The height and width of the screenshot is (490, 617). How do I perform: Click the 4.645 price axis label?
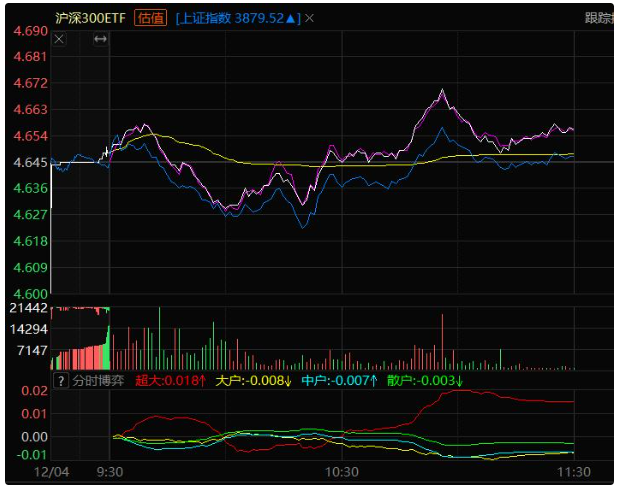[29, 162]
